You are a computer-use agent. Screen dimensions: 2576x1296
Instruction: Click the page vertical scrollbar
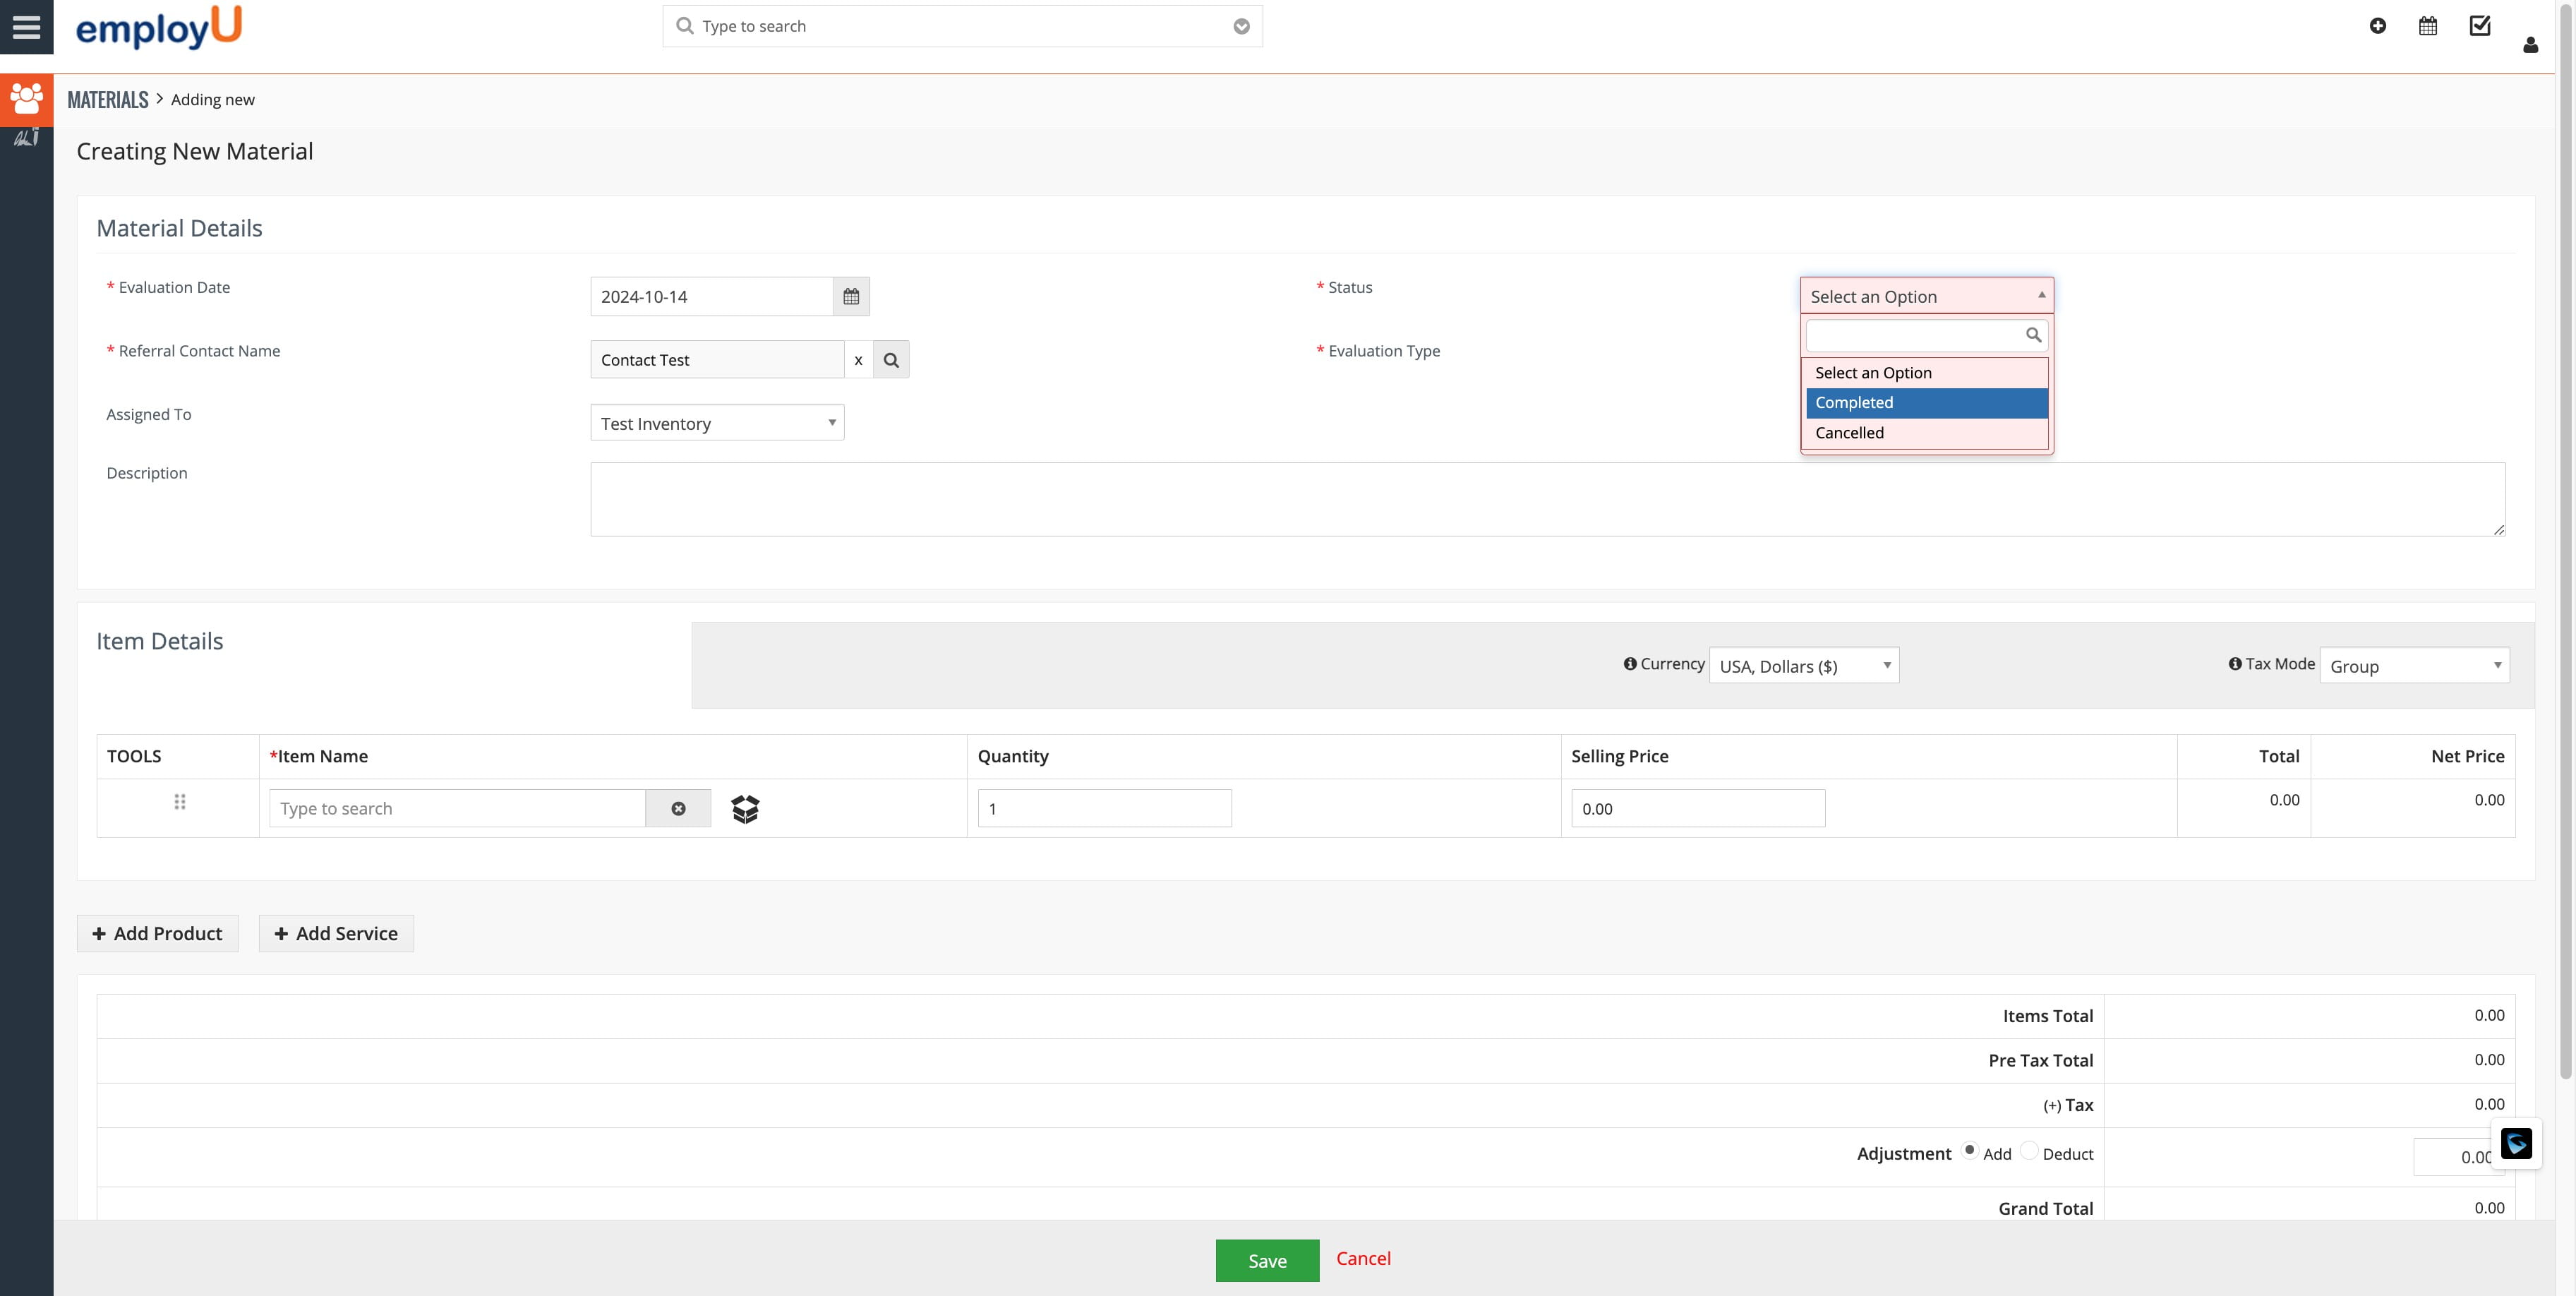(2566, 540)
